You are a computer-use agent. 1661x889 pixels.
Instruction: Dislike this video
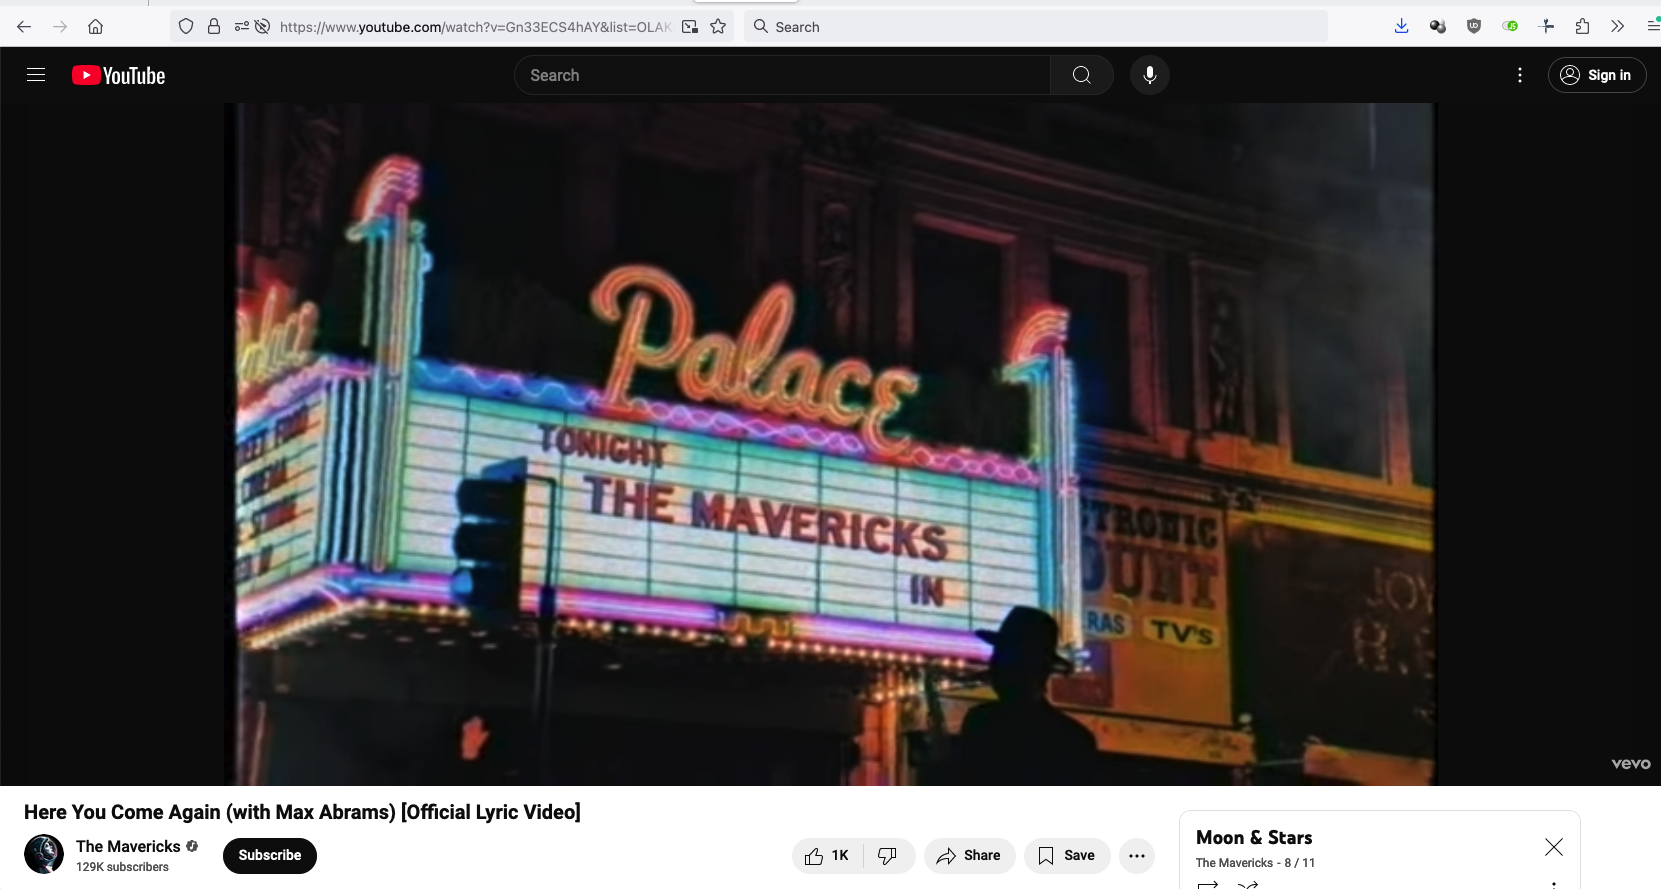[x=888, y=856]
